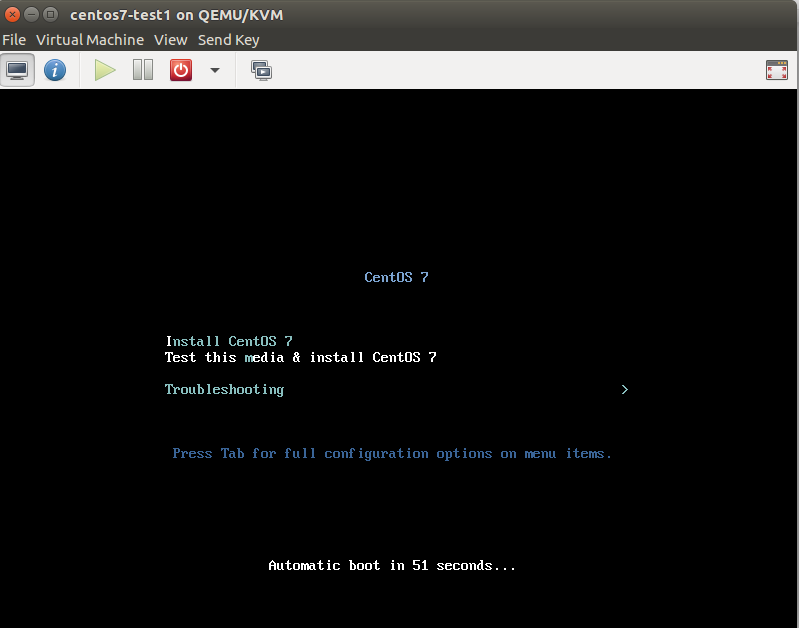Select Test this media & install CentOS 7
799x628 pixels.
(301, 357)
